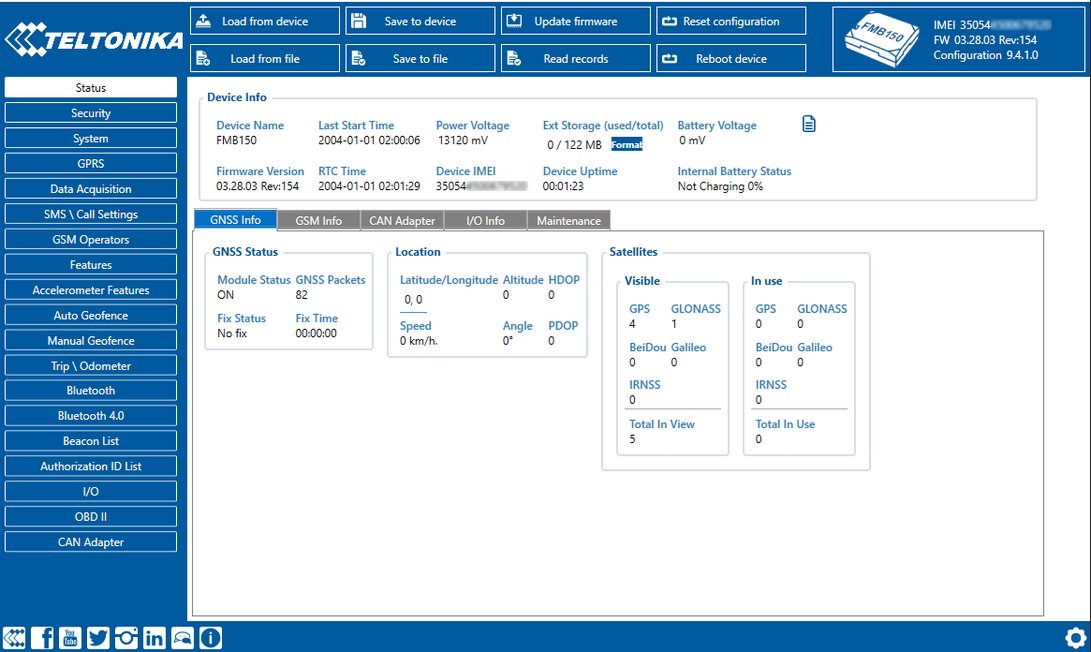Select the Maintenance tab
Screen dimensions: 1091x652
(568, 221)
